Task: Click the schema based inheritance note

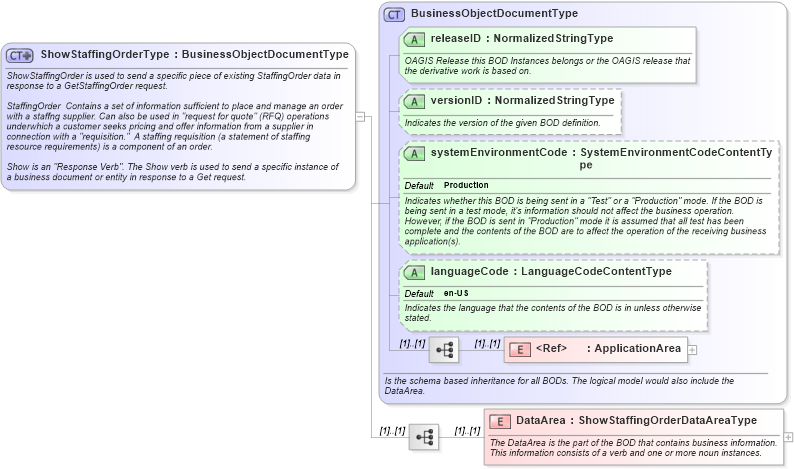Action: pyautogui.click(x=559, y=385)
